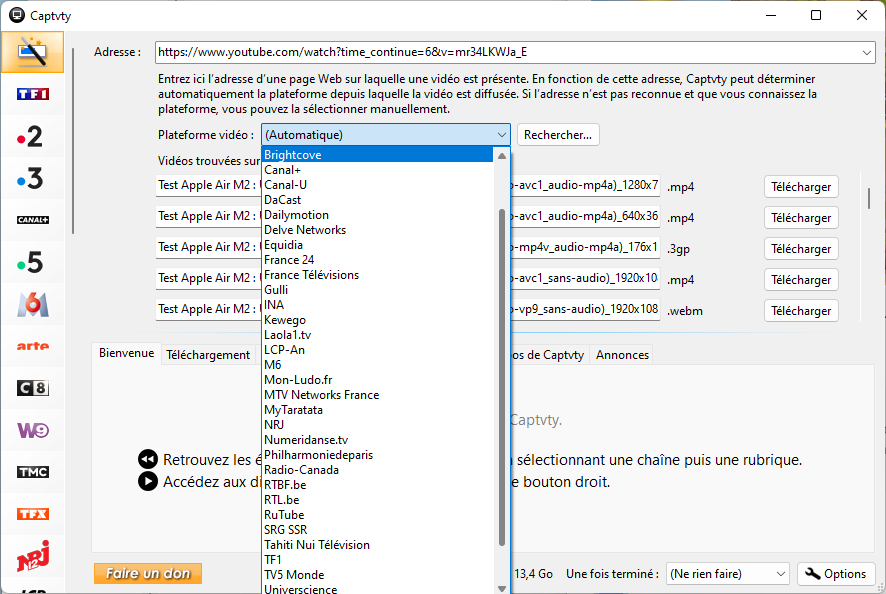Screen dimensions: 886x594
Task: Choose INA platform entry
Action: [377, 305]
